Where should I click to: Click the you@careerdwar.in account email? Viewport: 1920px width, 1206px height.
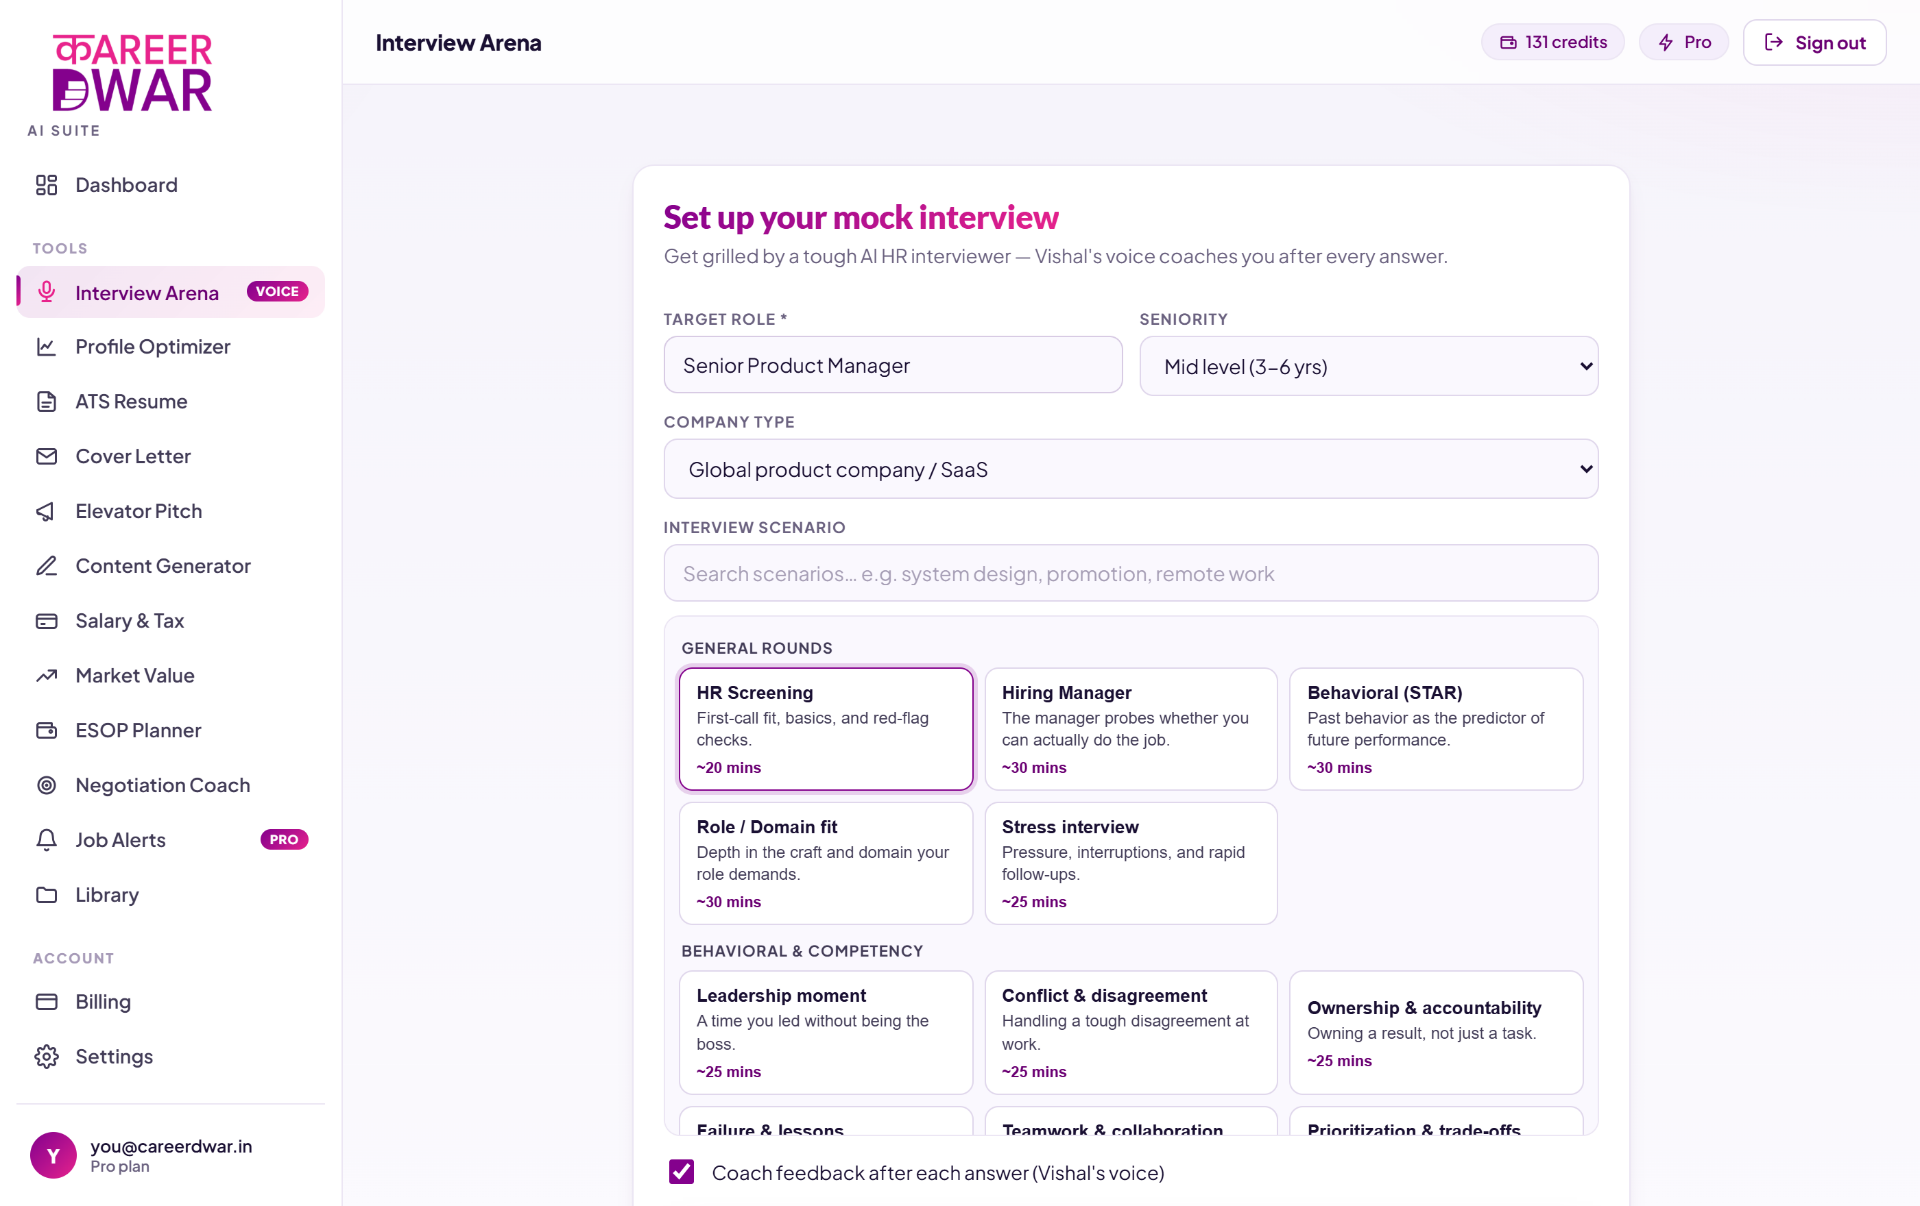171,1146
